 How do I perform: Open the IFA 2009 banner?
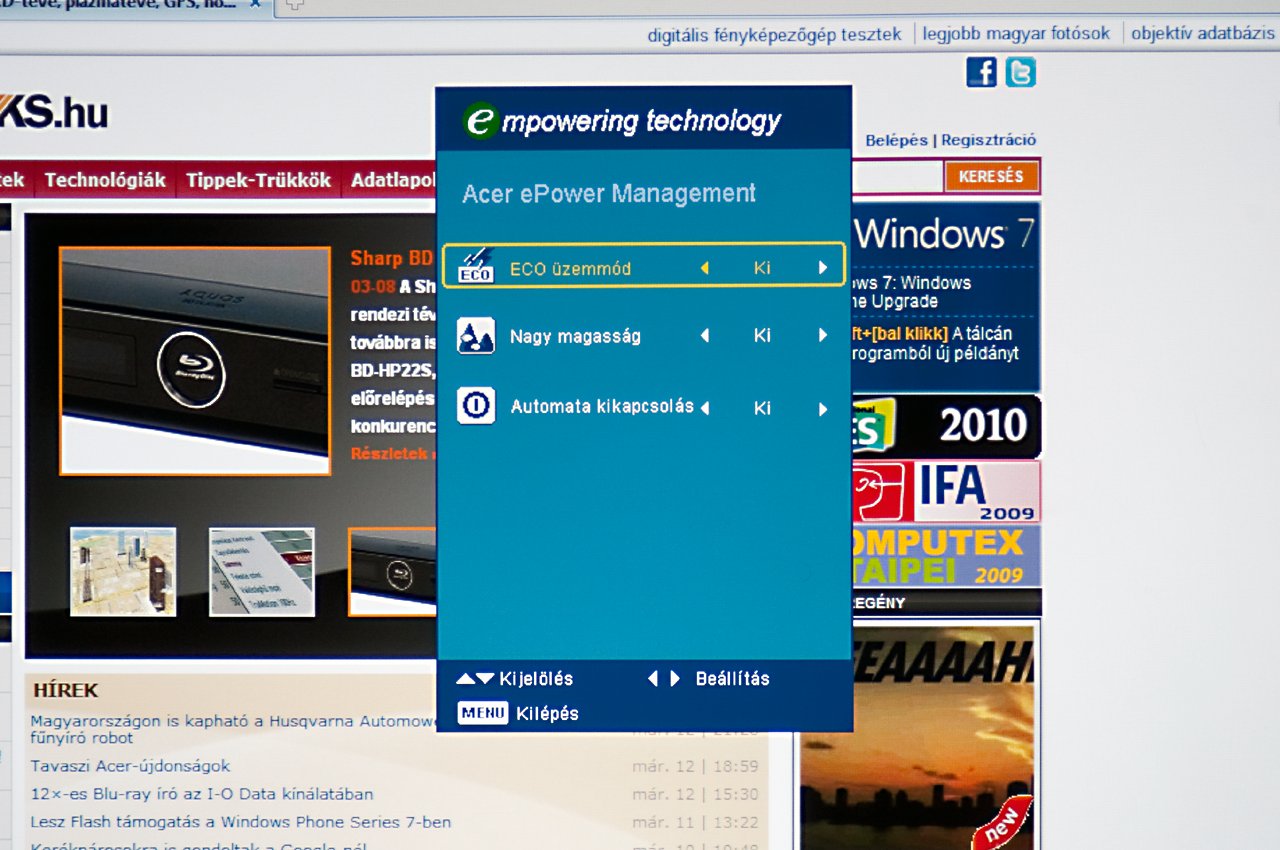click(x=945, y=491)
